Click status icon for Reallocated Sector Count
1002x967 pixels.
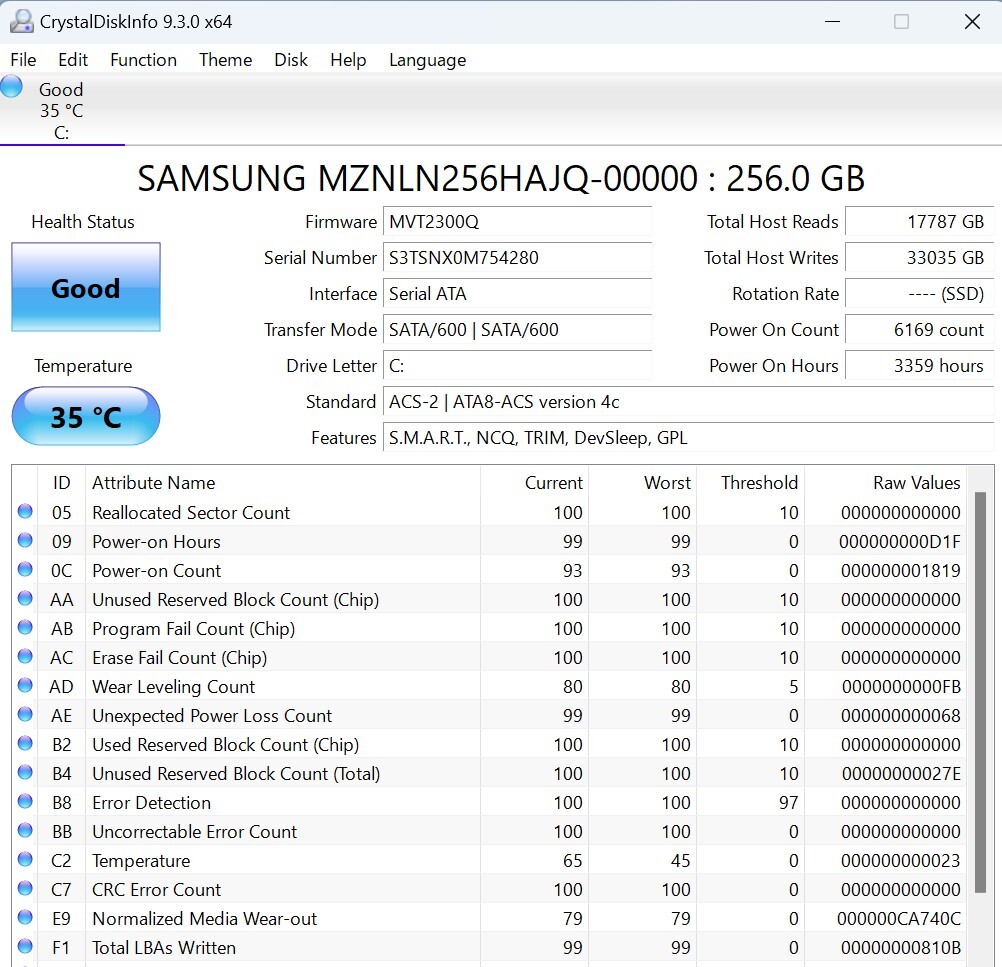coord(25,512)
